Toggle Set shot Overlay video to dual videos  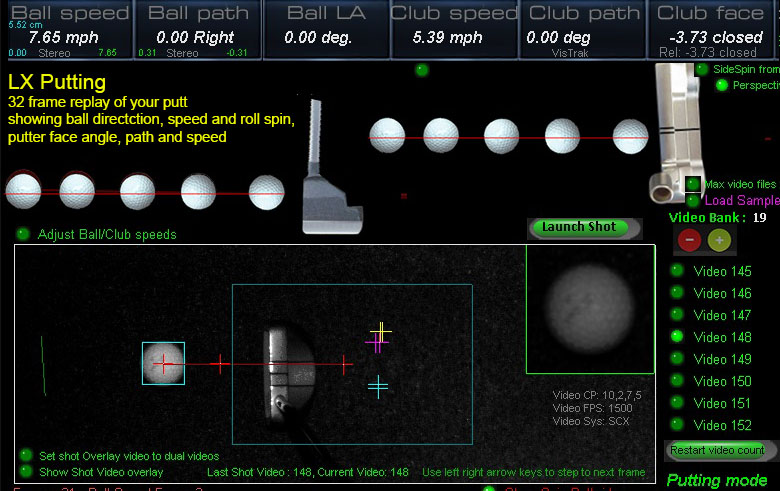[x=25, y=455]
